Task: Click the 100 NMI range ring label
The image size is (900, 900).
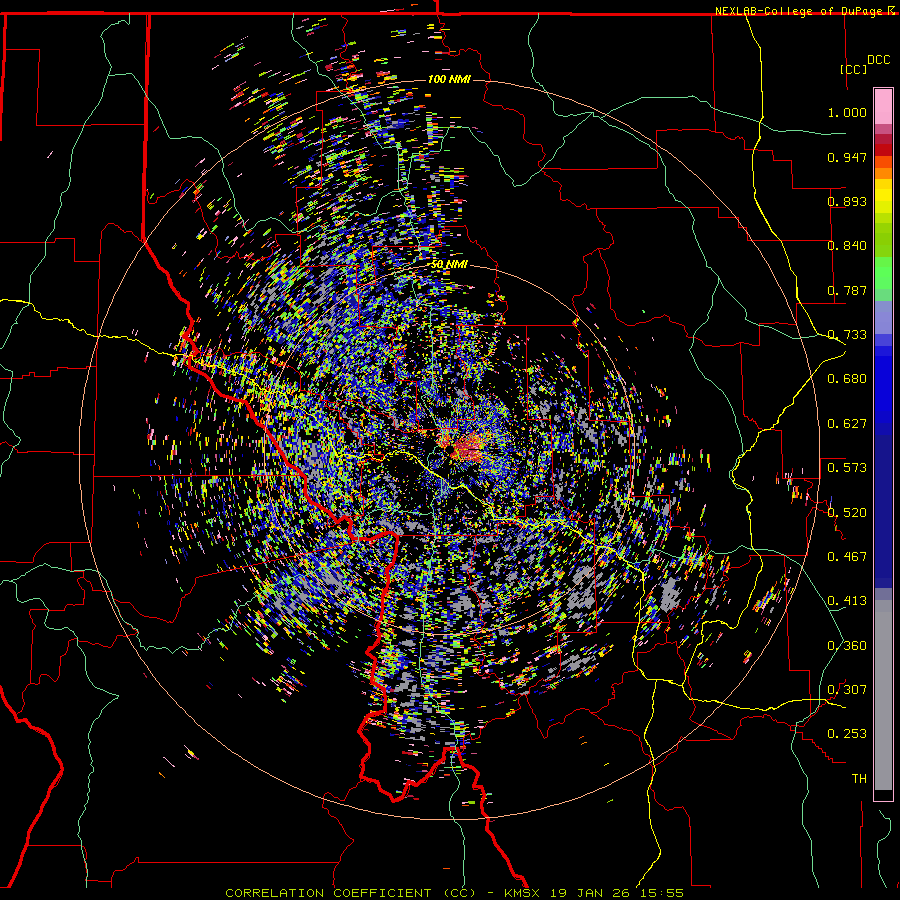Action: (449, 79)
